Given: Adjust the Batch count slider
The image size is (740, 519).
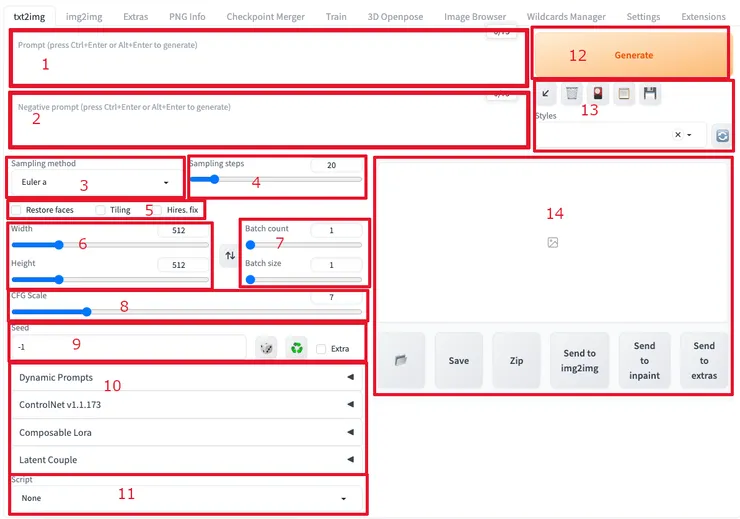Looking at the screenshot, I should point(303,245).
